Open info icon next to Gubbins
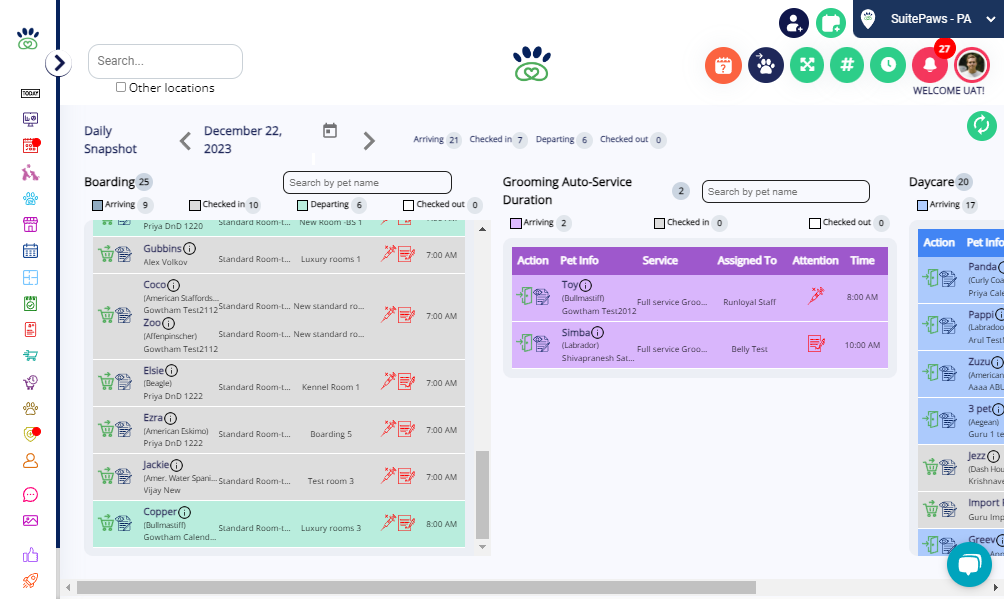The height and width of the screenshot is (599, 1004). tap(190, 249)
